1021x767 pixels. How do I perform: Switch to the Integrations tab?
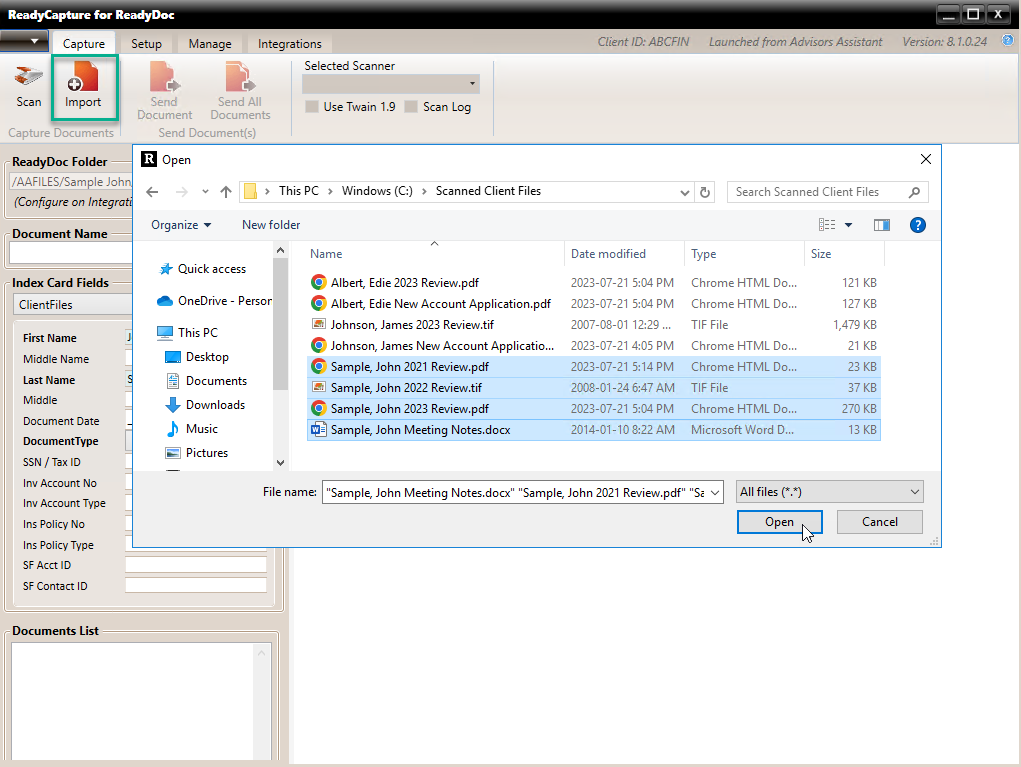click(290, 43)
